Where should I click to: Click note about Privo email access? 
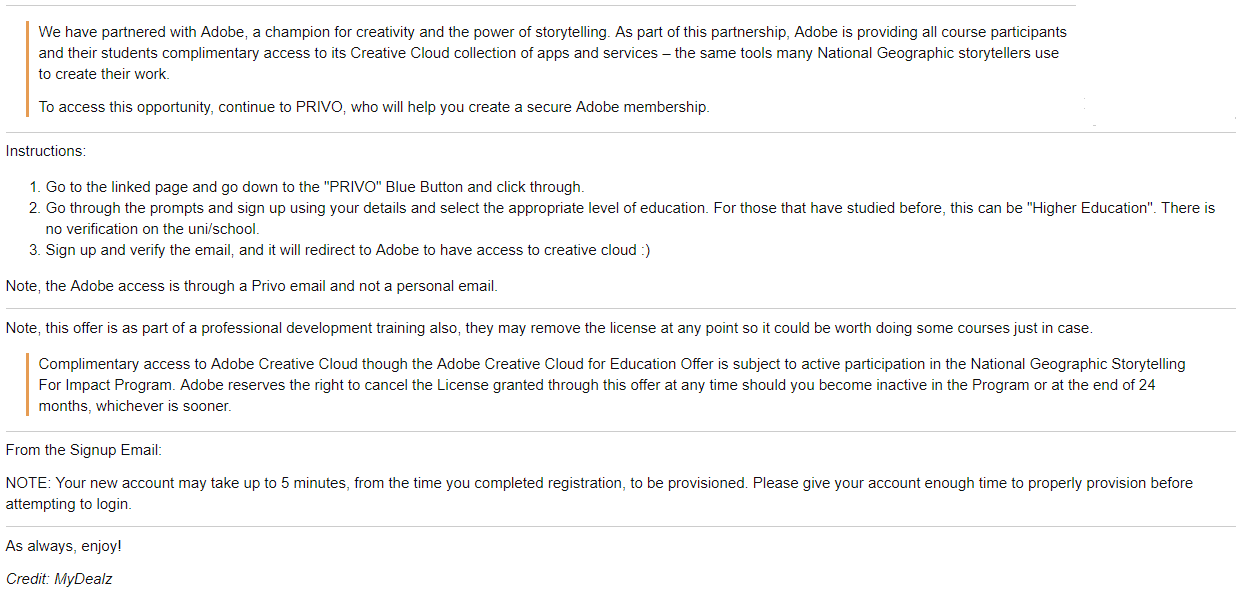click(x=251, y=286)
